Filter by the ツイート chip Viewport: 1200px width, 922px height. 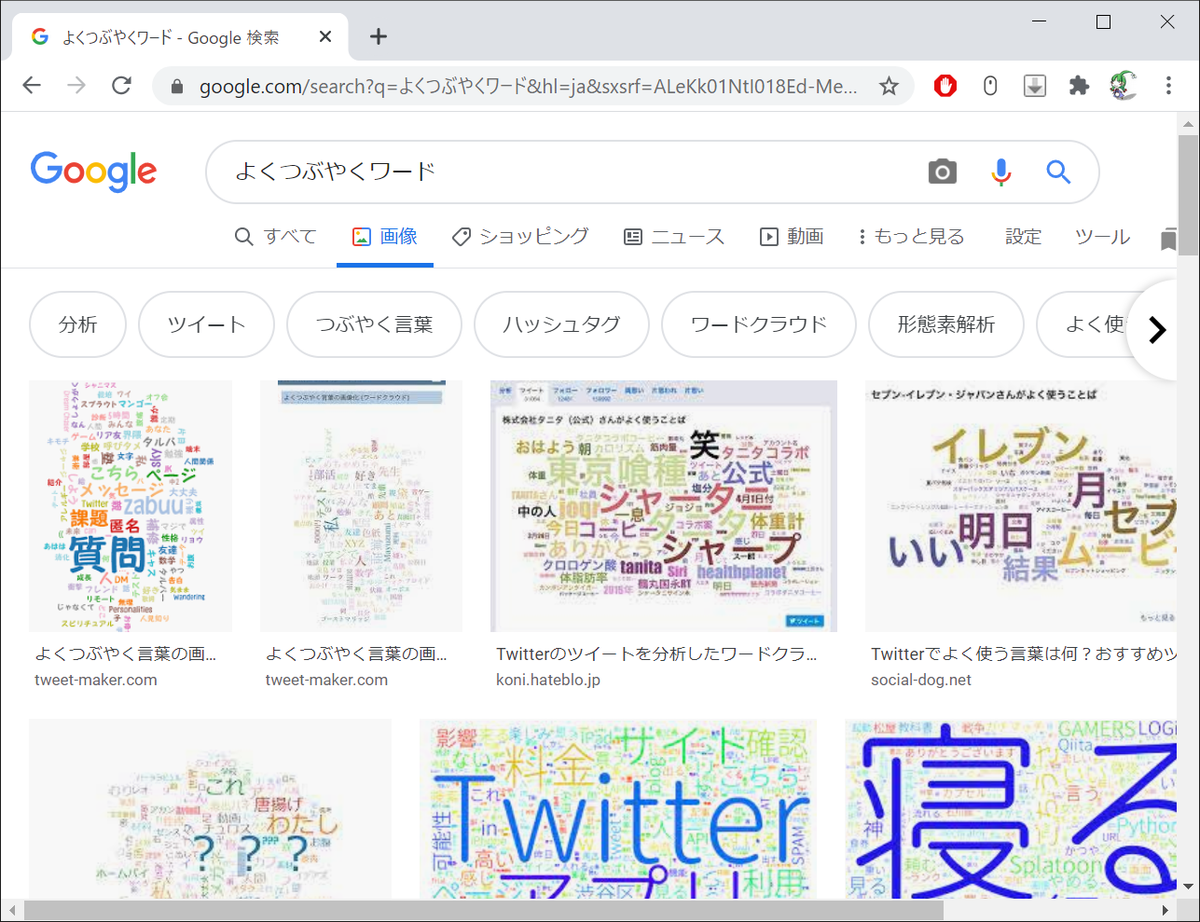pyautogui.click(x=206, y=324)
